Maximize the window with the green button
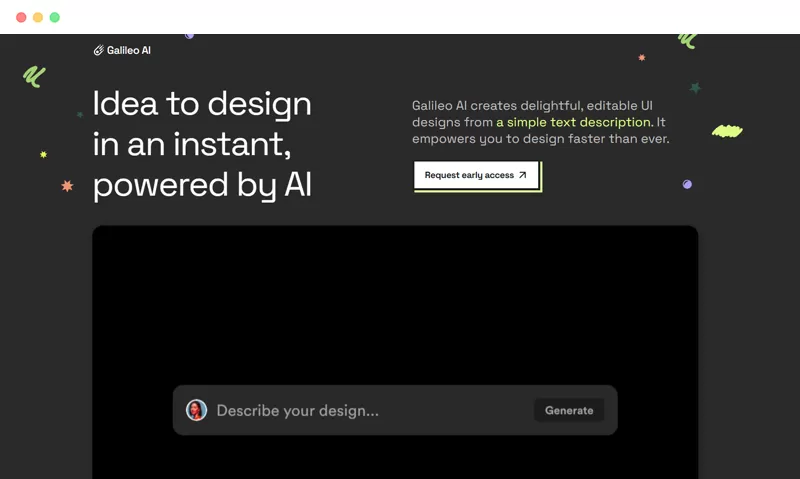 pyautogui.click(x=55, y=17)
